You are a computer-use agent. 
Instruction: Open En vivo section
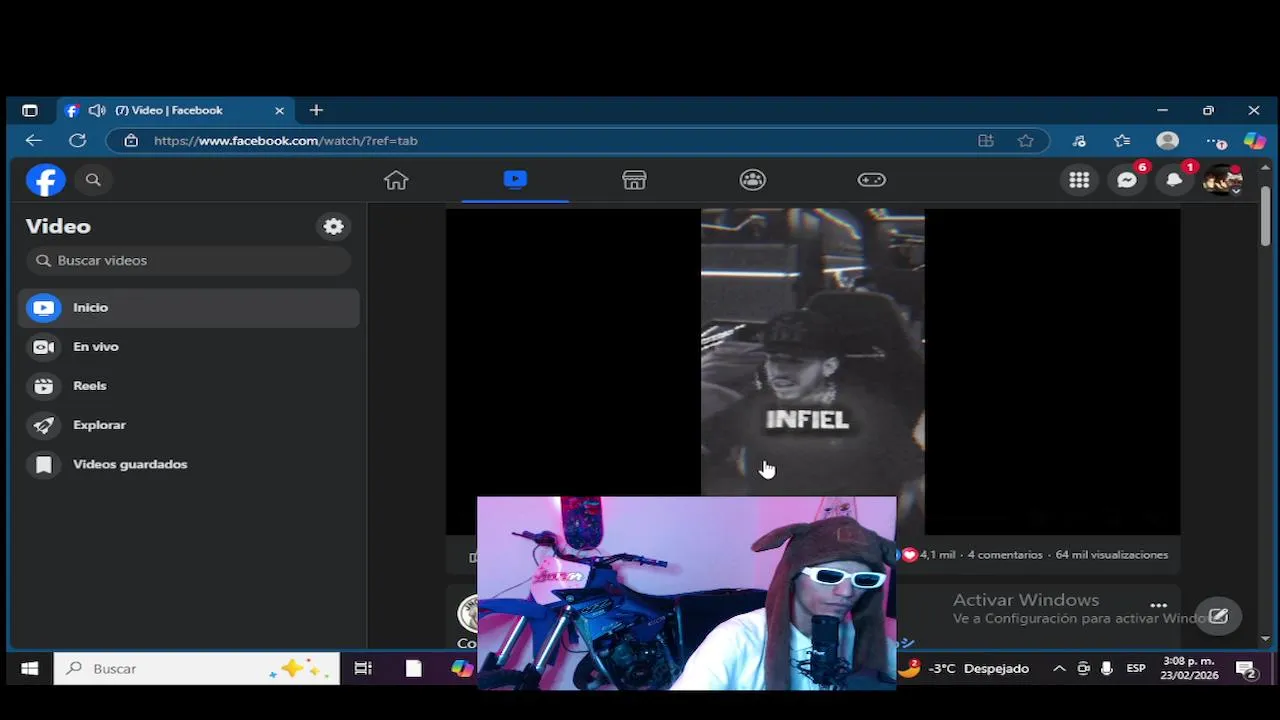[188, 346]
